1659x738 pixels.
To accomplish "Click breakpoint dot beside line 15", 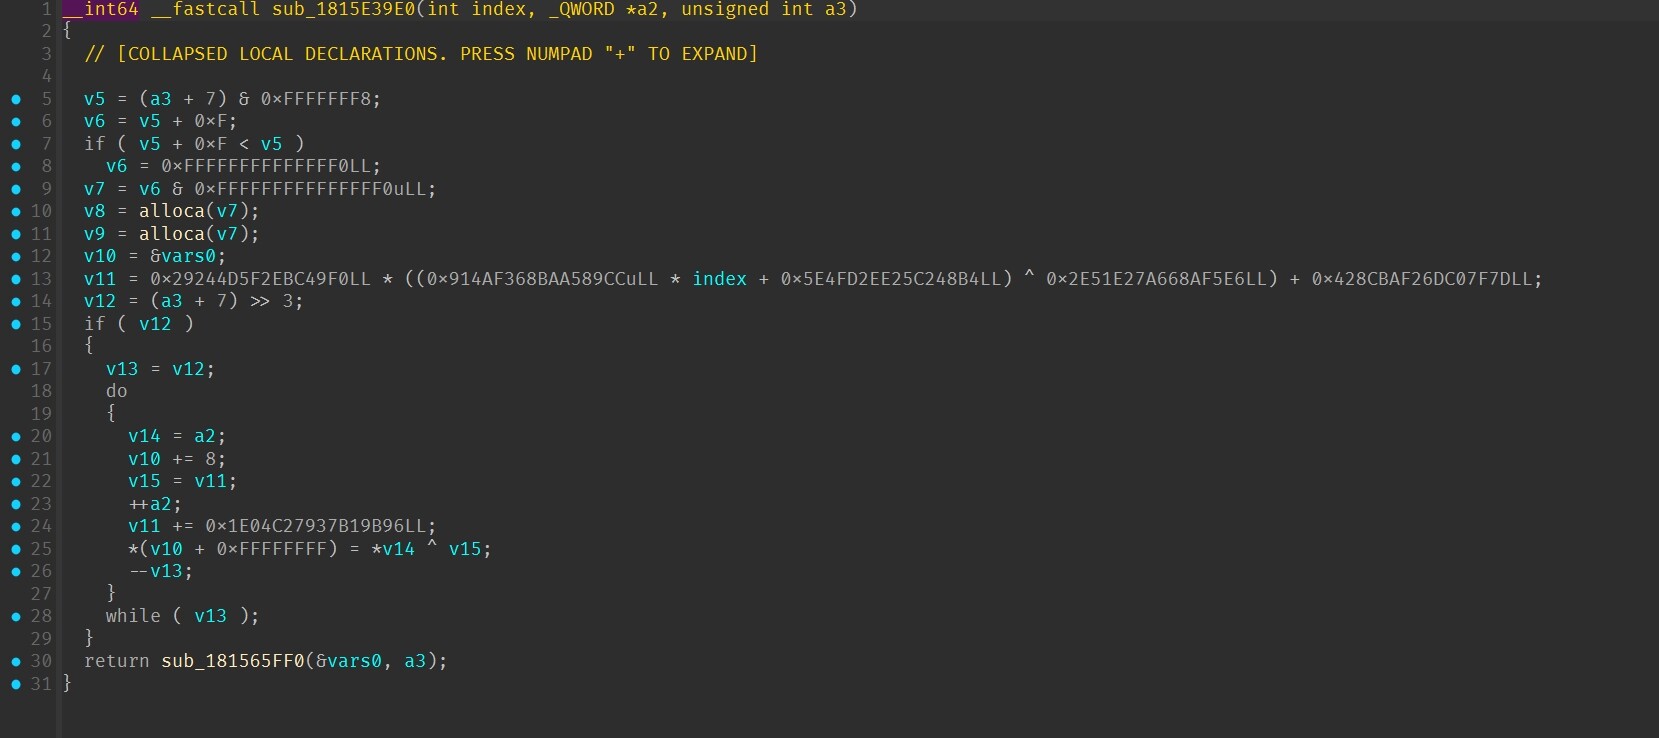I will 16,324.
